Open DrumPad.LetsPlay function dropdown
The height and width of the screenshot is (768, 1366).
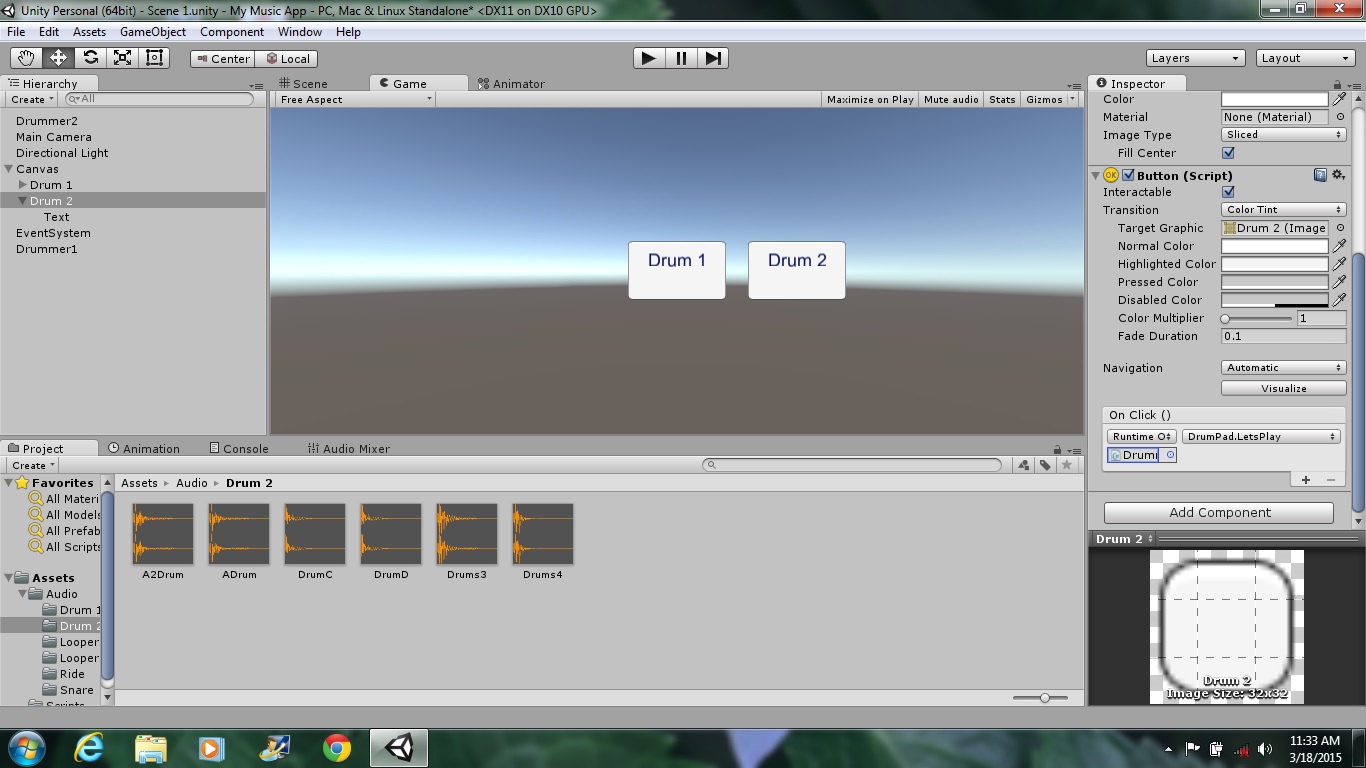(1261, 436)
